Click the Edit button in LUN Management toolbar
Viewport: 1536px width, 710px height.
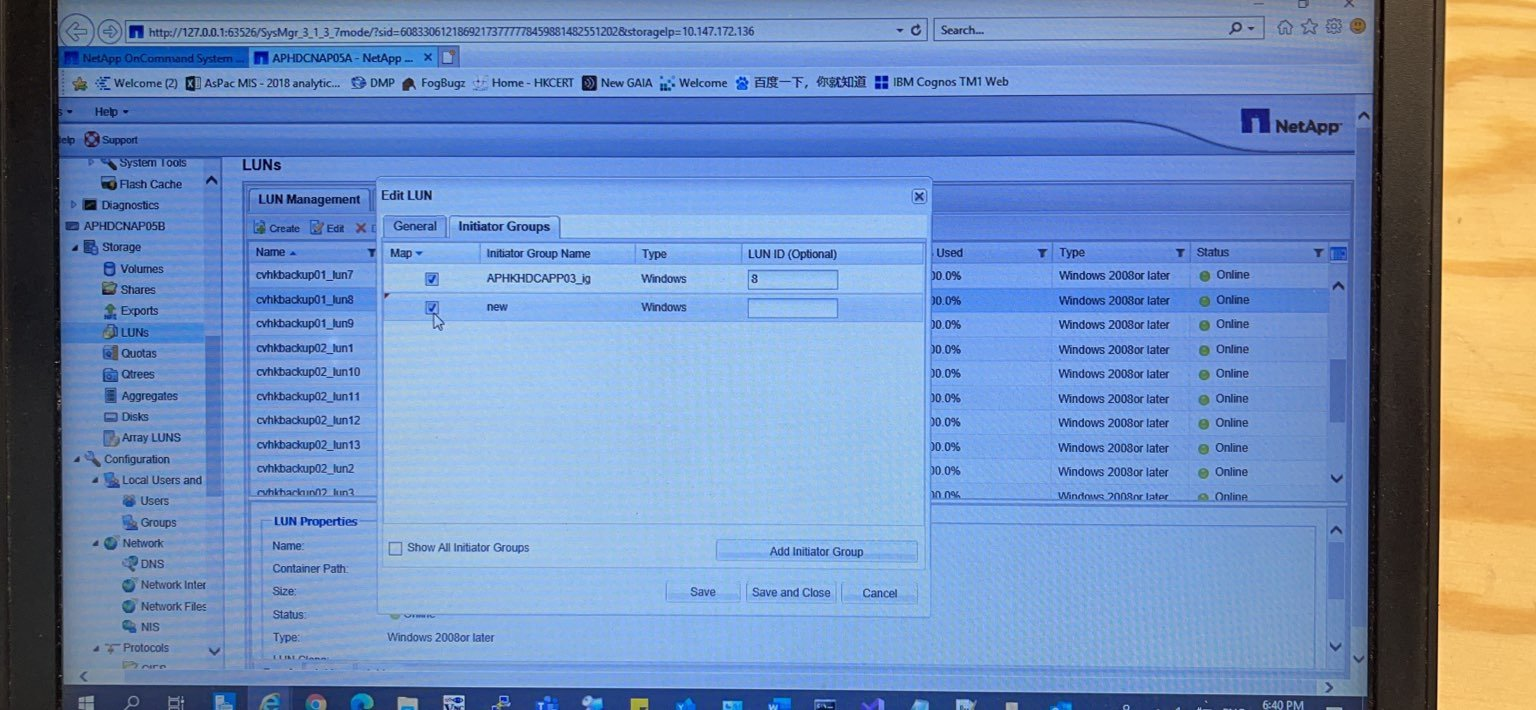click(327, 228)
